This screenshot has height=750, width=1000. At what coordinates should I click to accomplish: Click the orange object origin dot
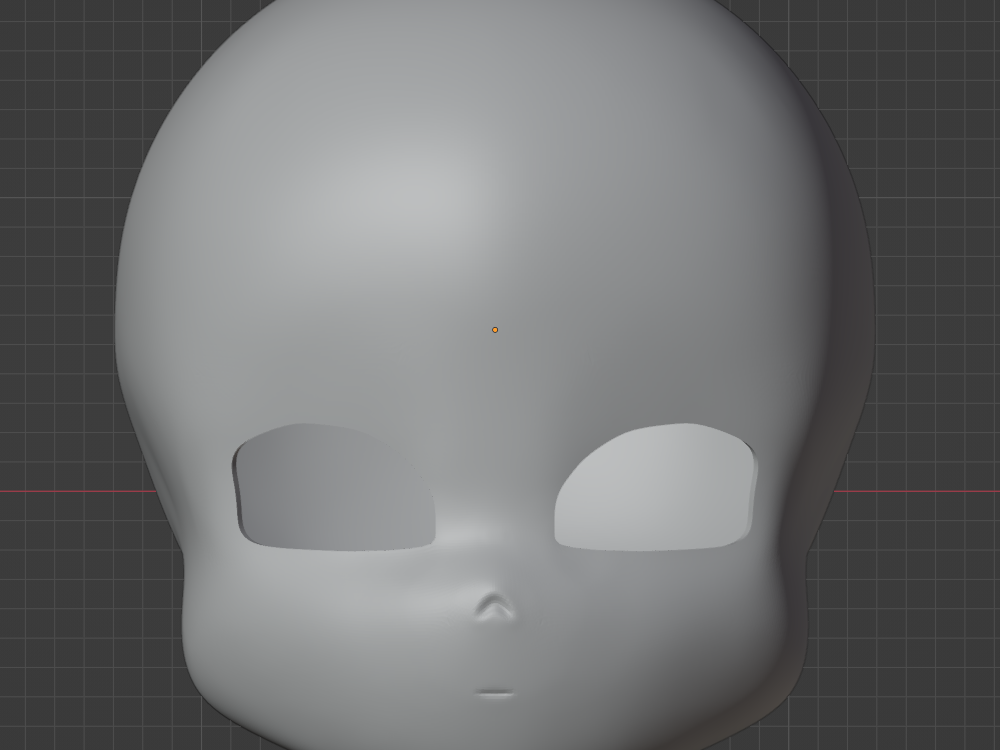point(495,330)
